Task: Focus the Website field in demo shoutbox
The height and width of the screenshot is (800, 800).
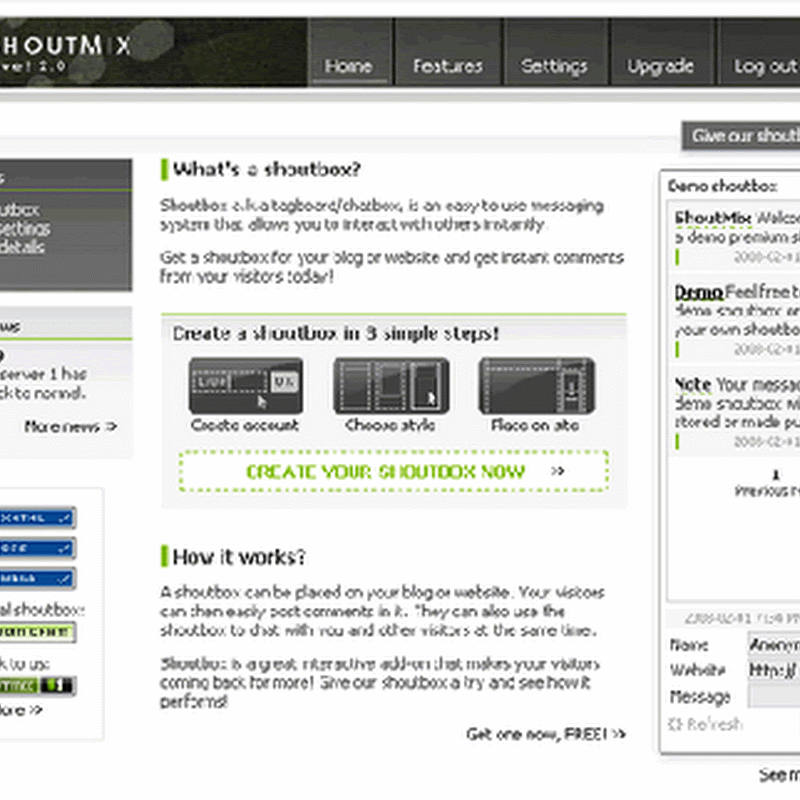Action: 773,669
